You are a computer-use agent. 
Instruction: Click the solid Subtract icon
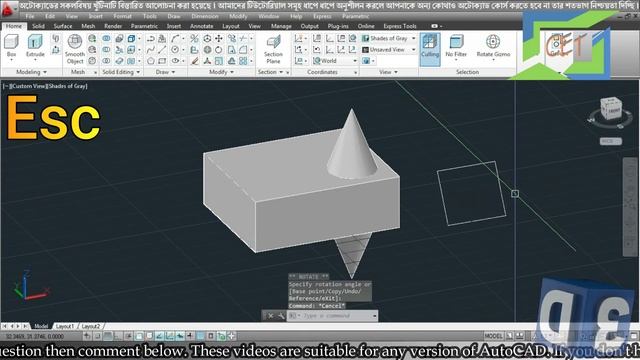click(106, 50)
